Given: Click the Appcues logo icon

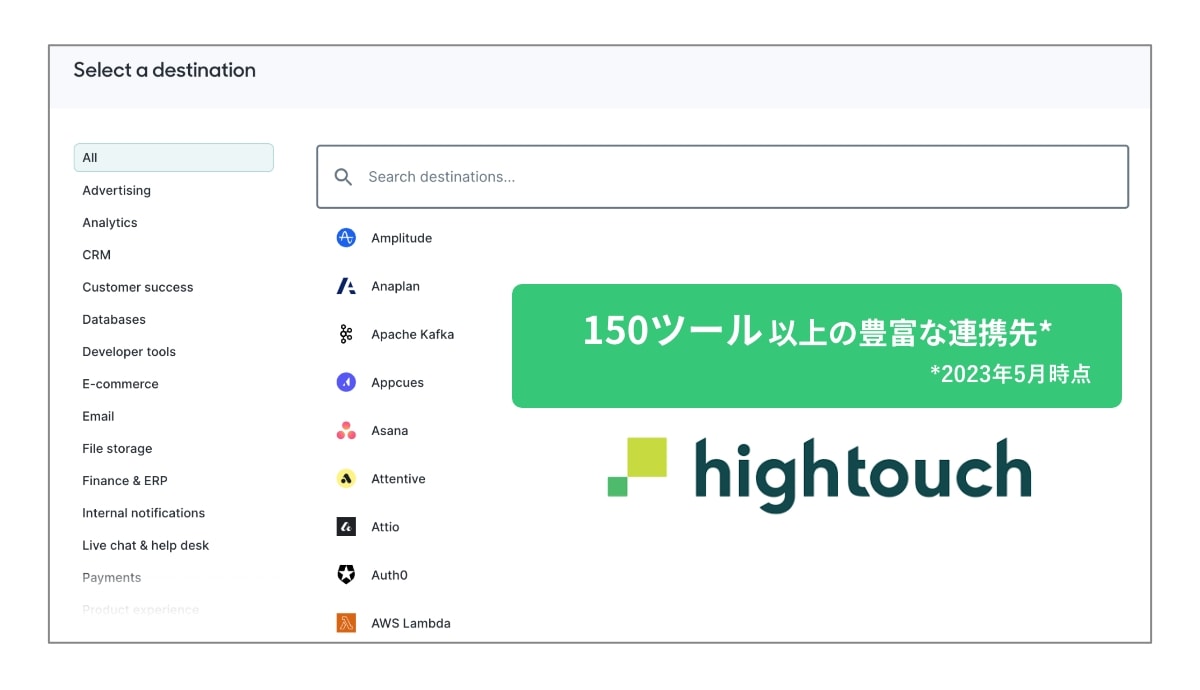Looking at the screenshot, I should (x=346, y=382).
